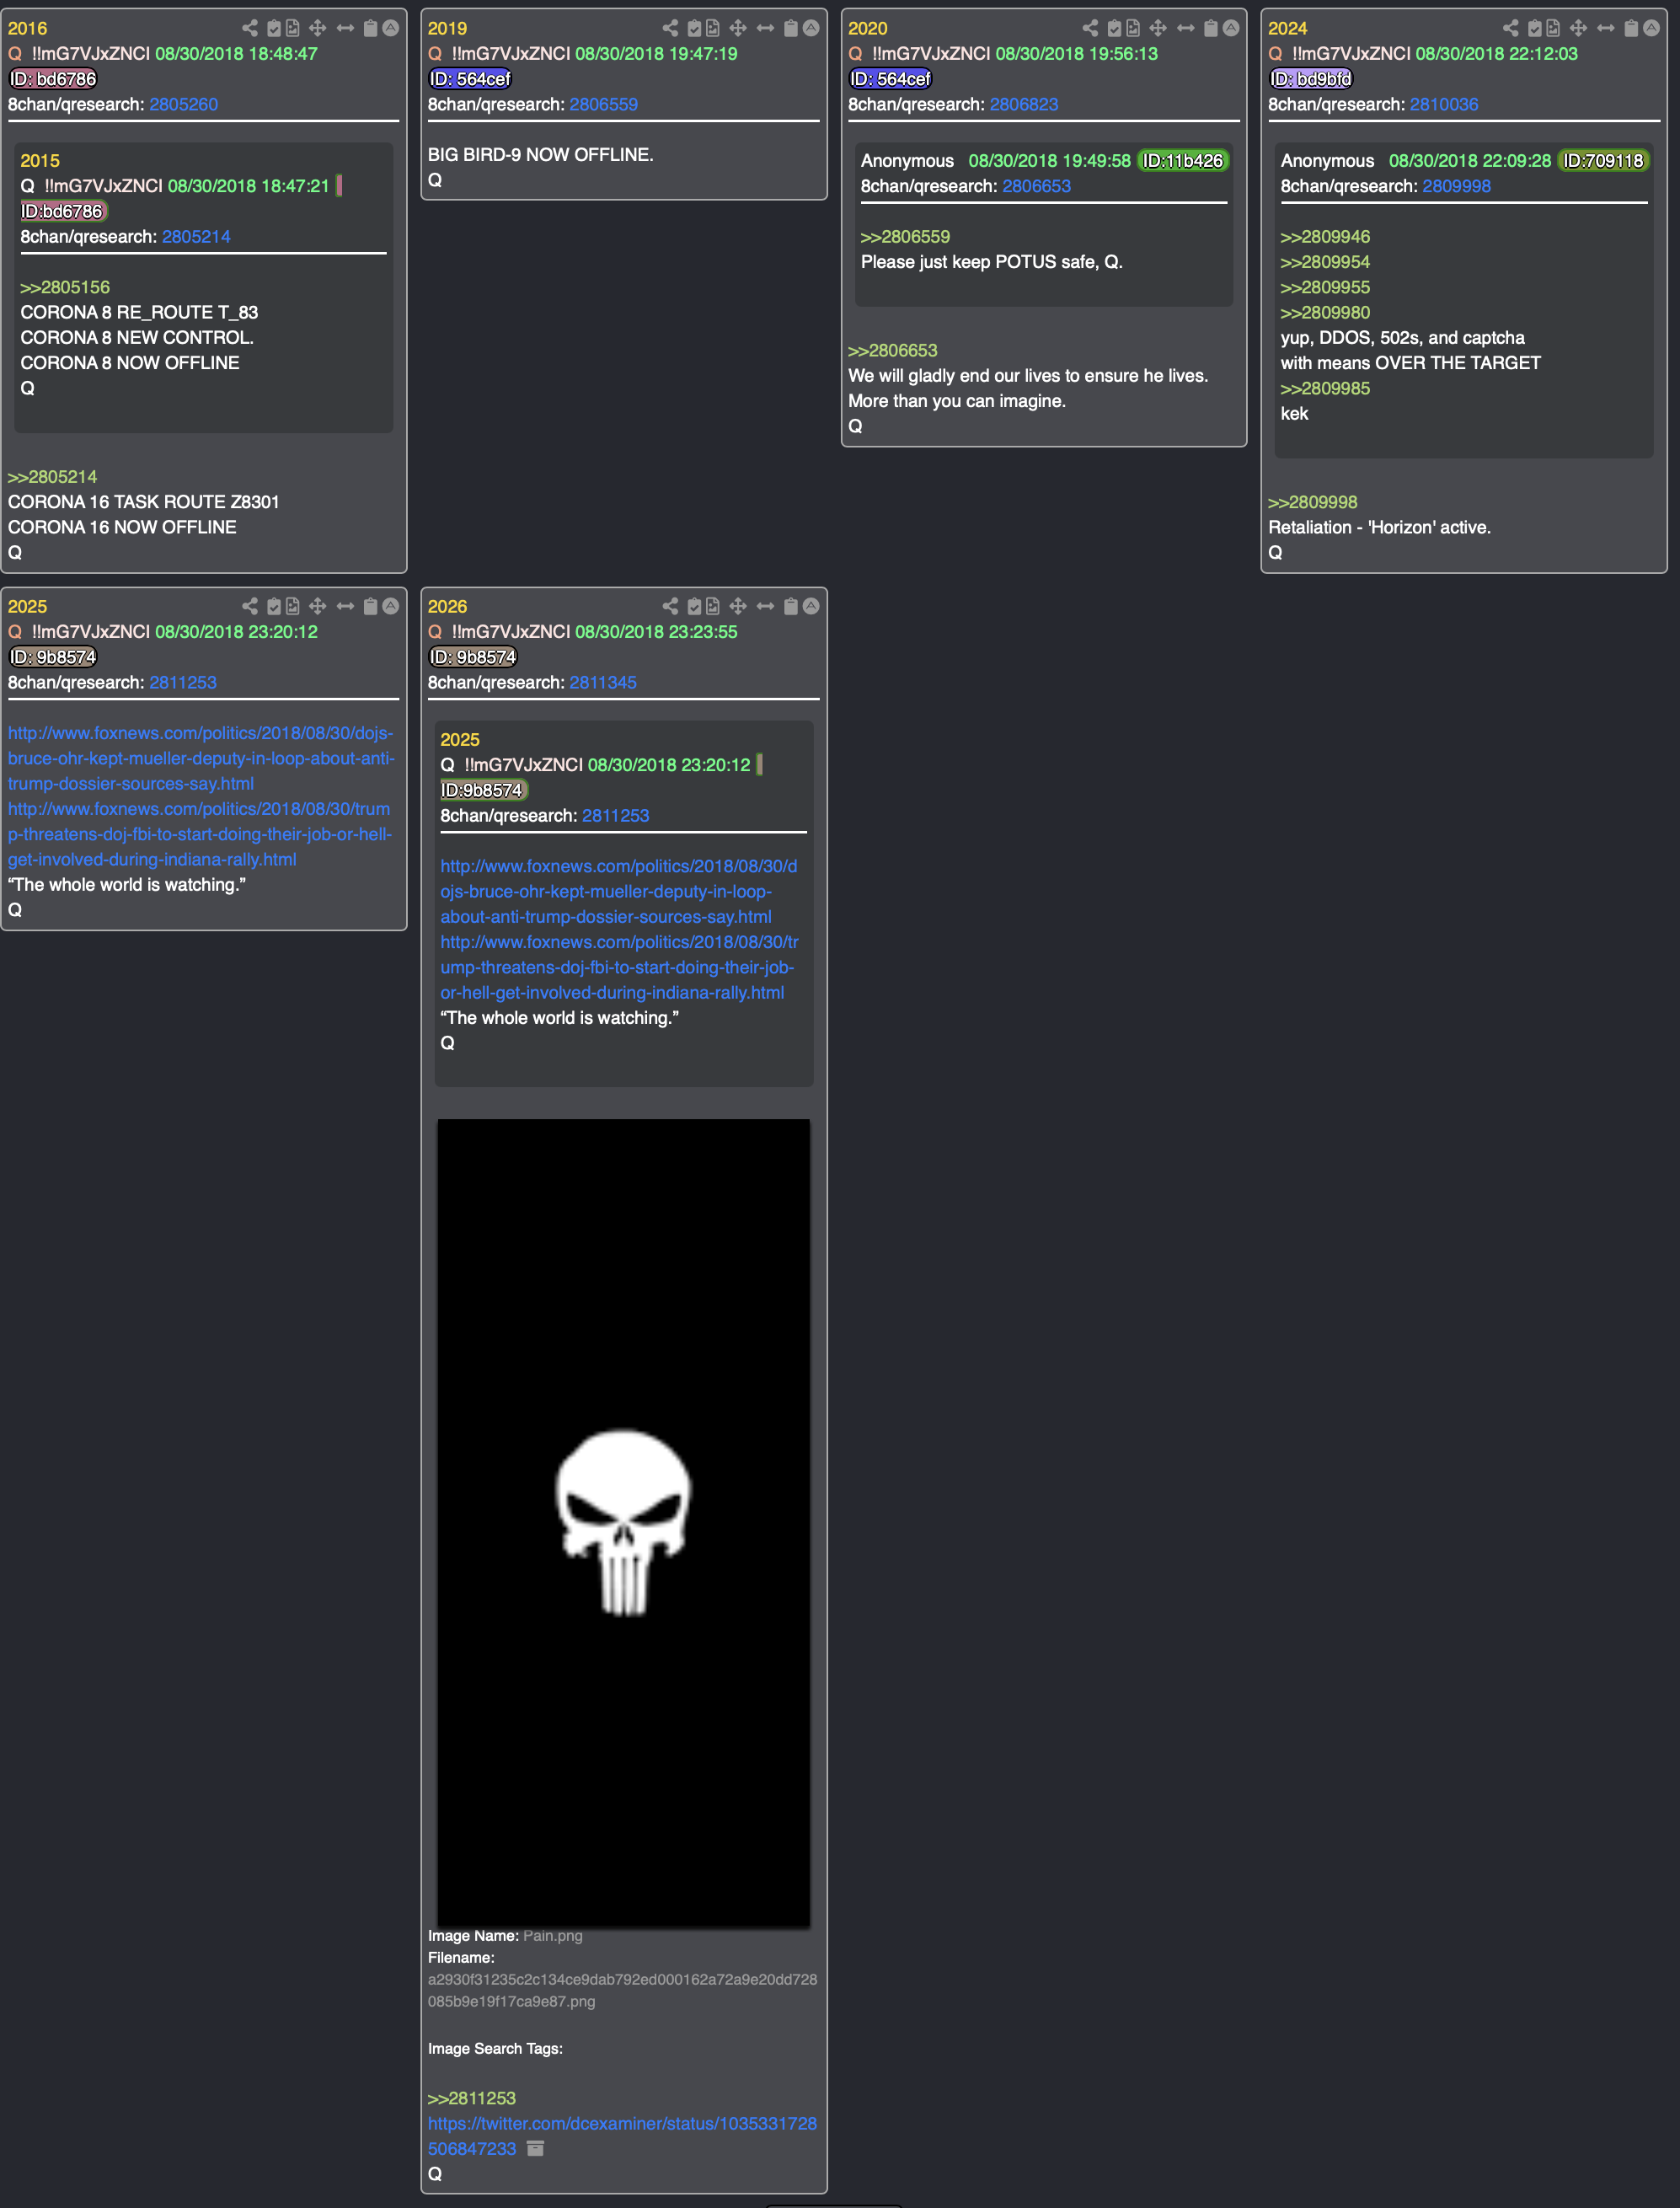This screenshot has height=2208, width=1680.
Task: Share post 2016
Action: click(250, 28)
